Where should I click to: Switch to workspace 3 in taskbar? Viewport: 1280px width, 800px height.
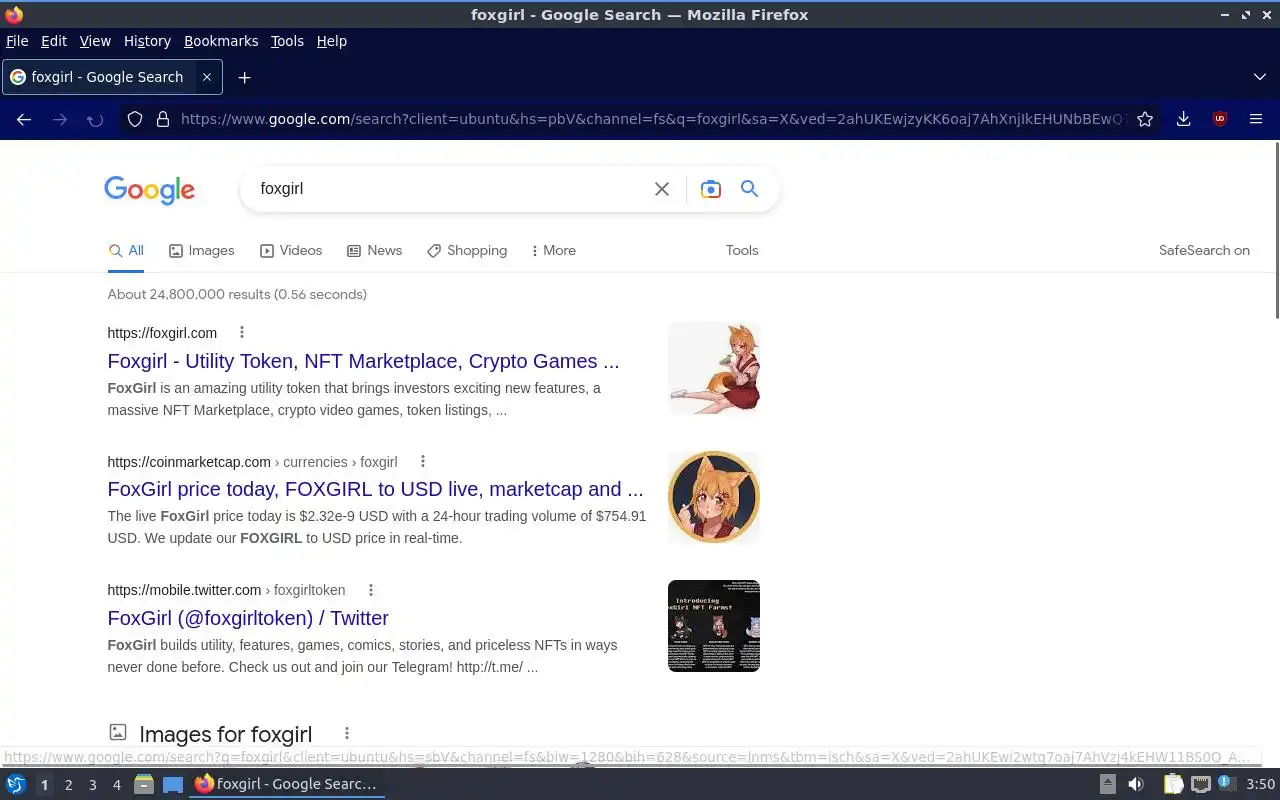tap(92, 785)
